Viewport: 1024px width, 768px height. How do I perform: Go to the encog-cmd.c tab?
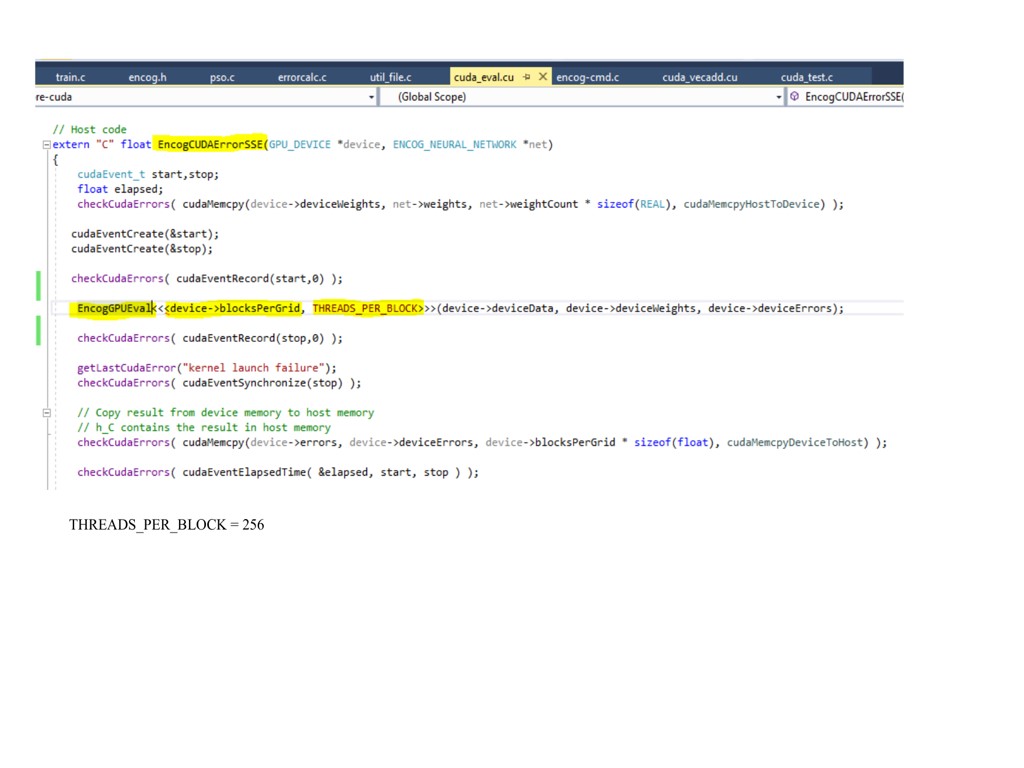587,77
